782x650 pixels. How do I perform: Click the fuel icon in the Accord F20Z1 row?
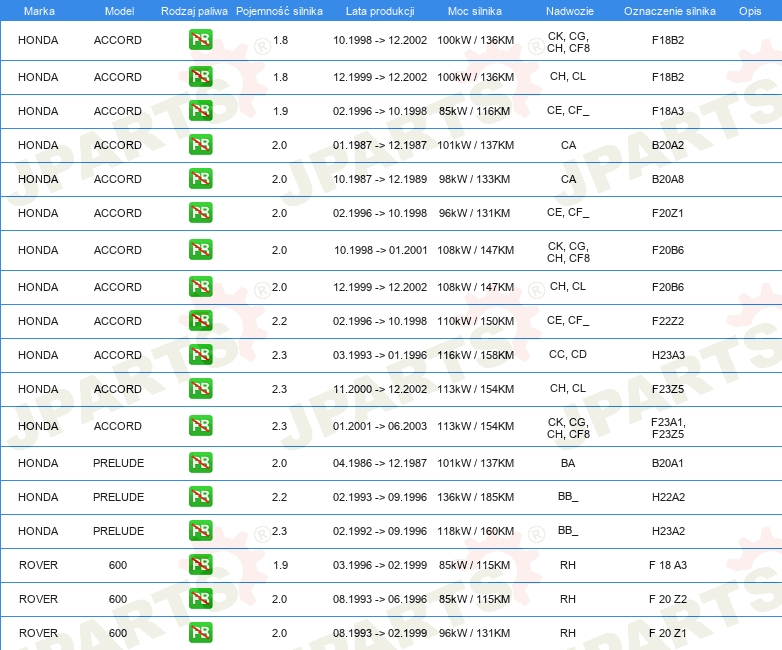tap(200, 213)
